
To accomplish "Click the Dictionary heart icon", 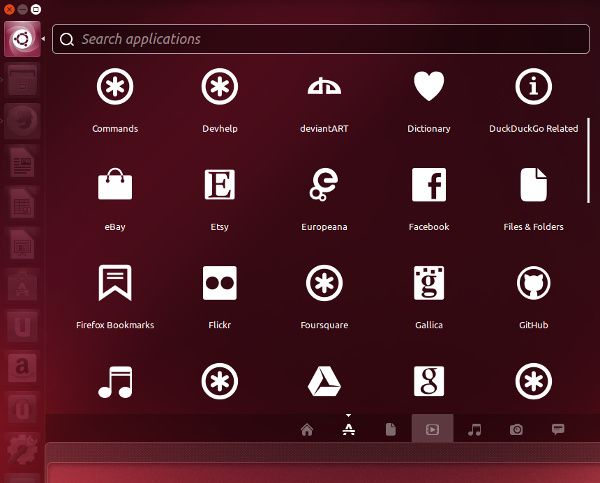I will [429, 88].
